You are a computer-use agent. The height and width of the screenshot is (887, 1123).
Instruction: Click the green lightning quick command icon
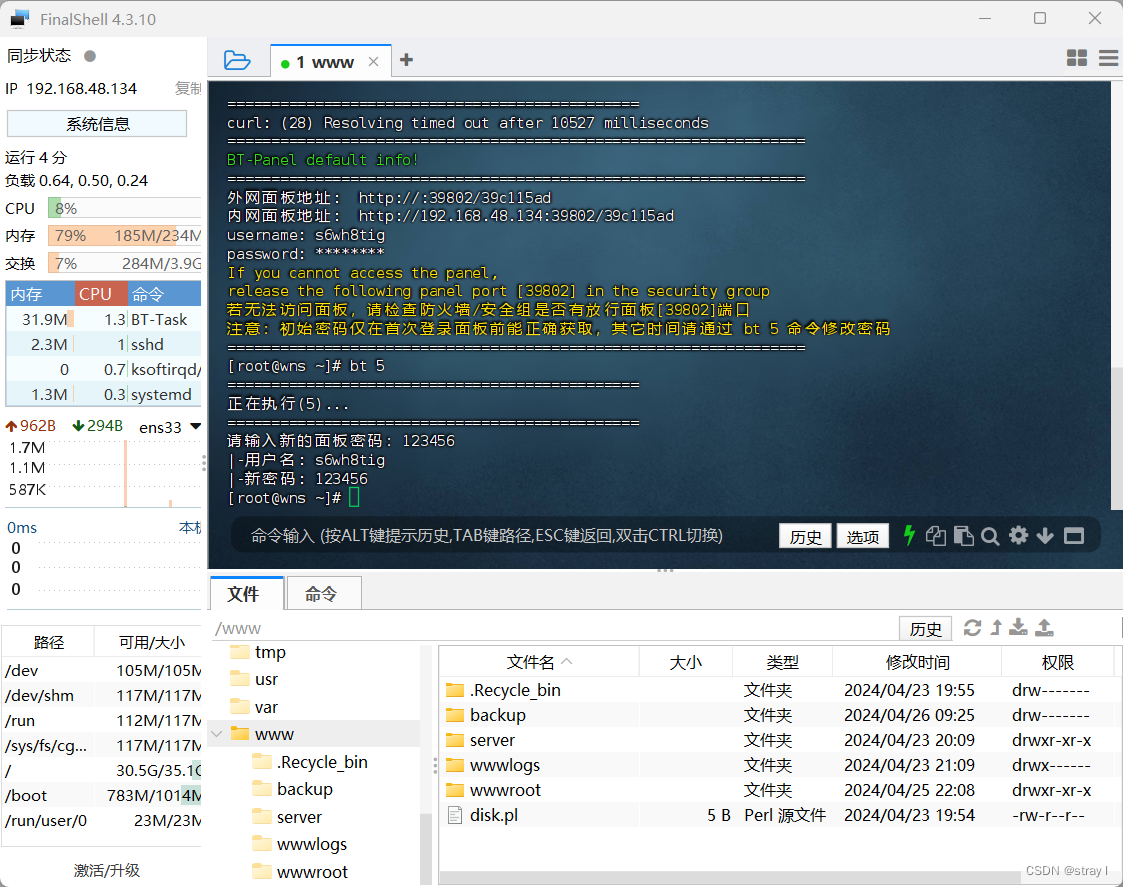coord(909,535)
